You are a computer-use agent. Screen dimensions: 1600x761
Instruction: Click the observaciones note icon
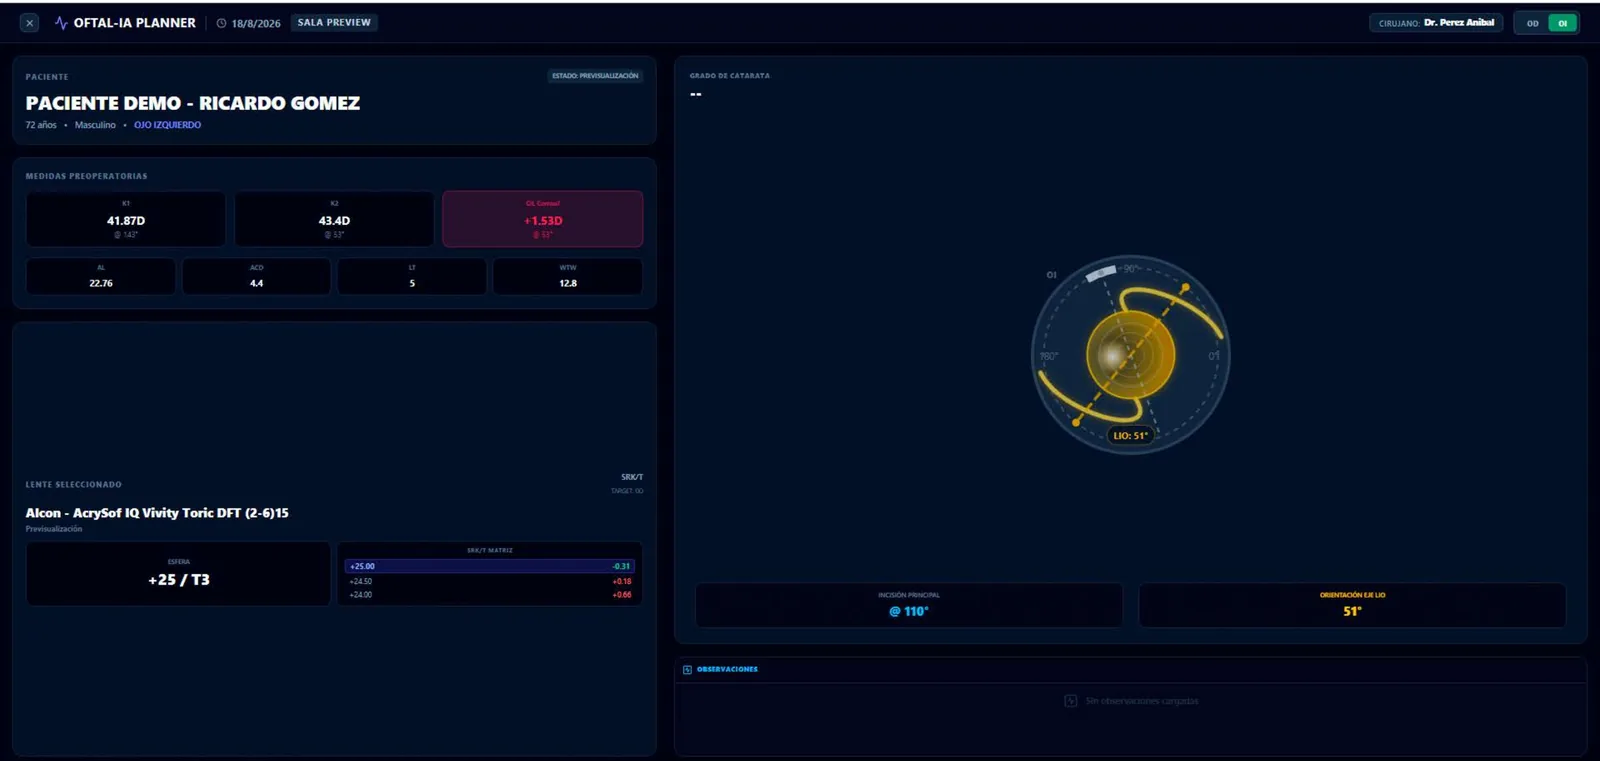tap(687, 669)
